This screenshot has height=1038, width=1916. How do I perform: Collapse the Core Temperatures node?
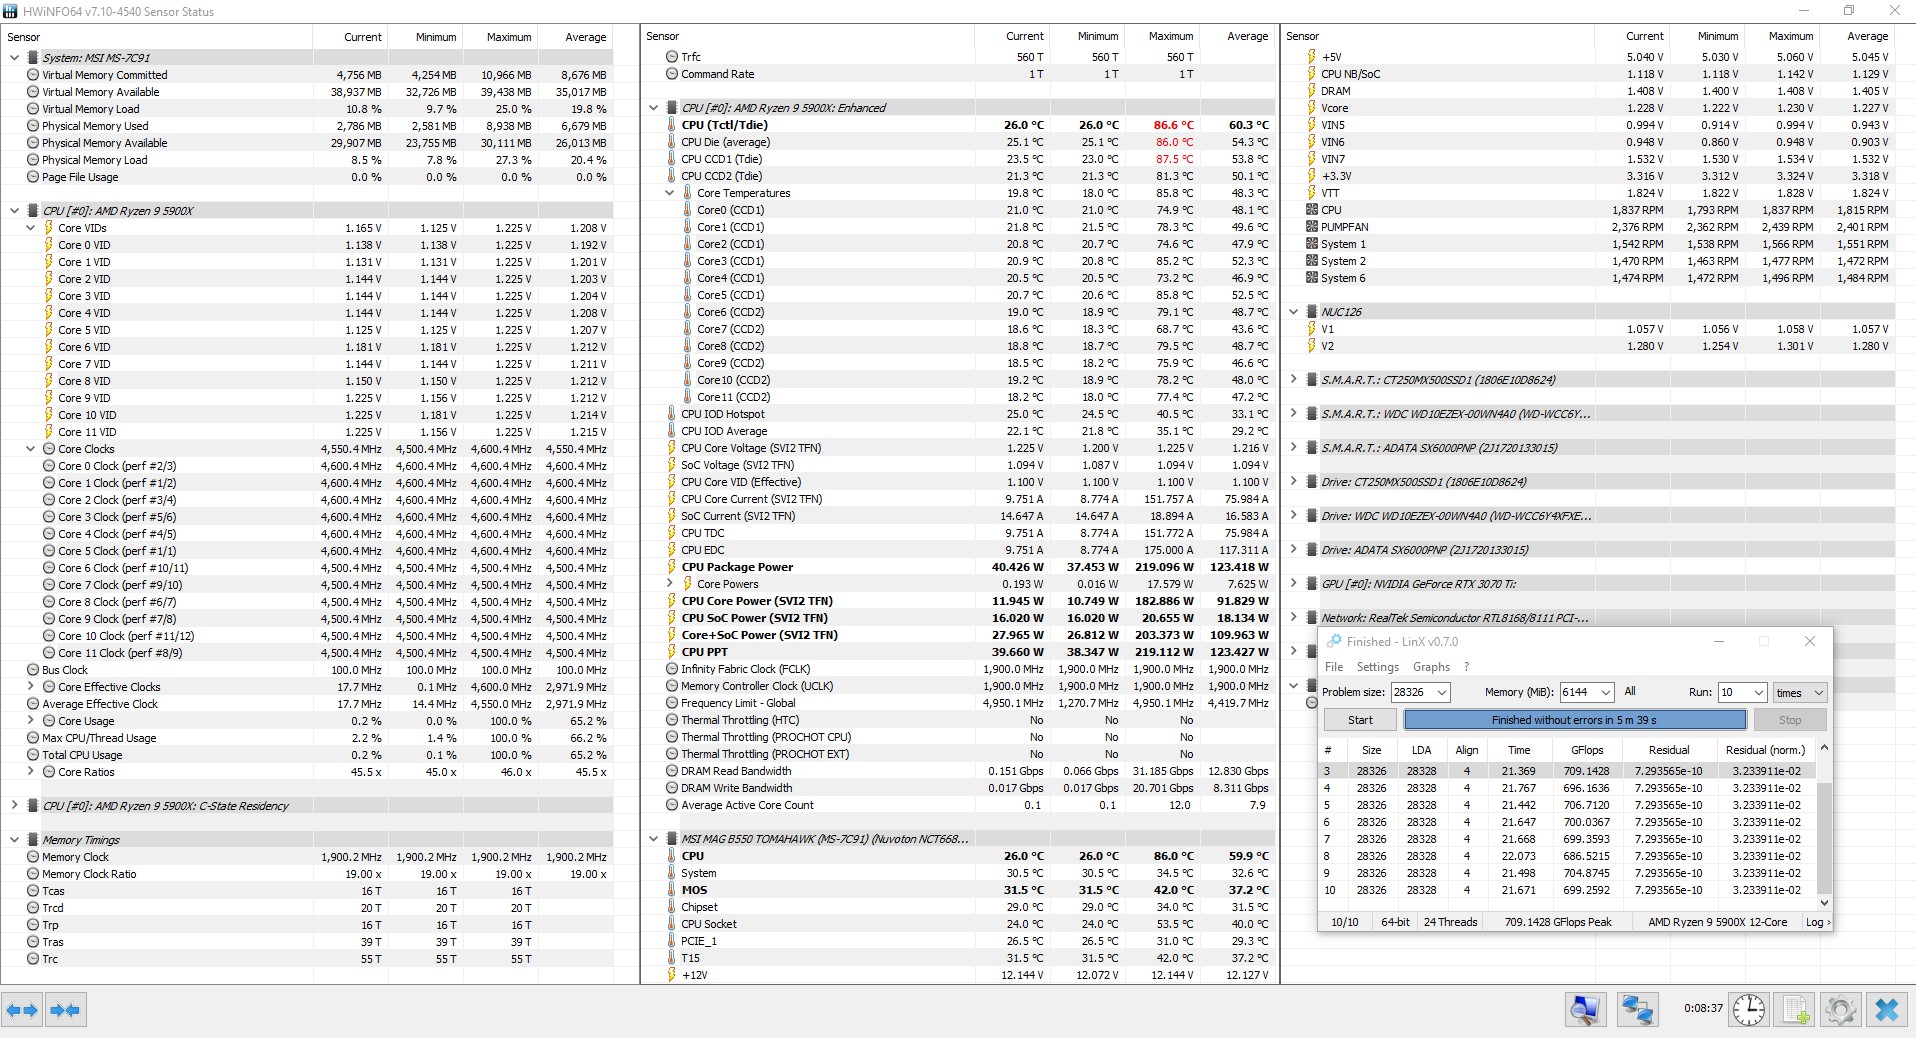click(x=670, y=193)
